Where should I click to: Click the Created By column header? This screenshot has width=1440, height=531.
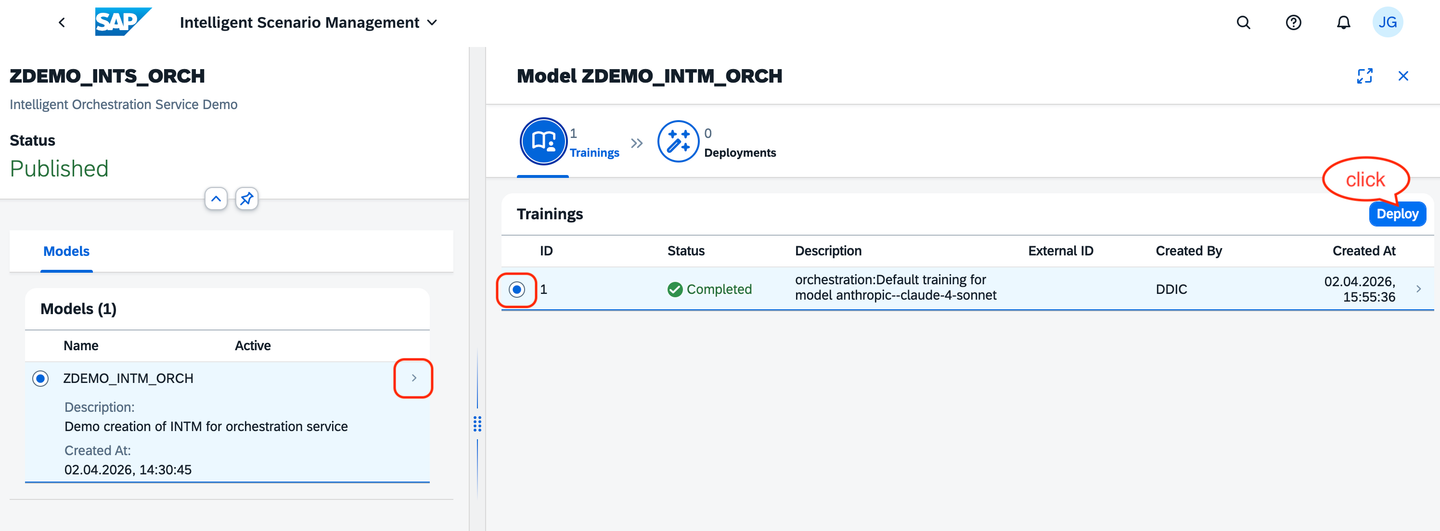point(1189,251)
